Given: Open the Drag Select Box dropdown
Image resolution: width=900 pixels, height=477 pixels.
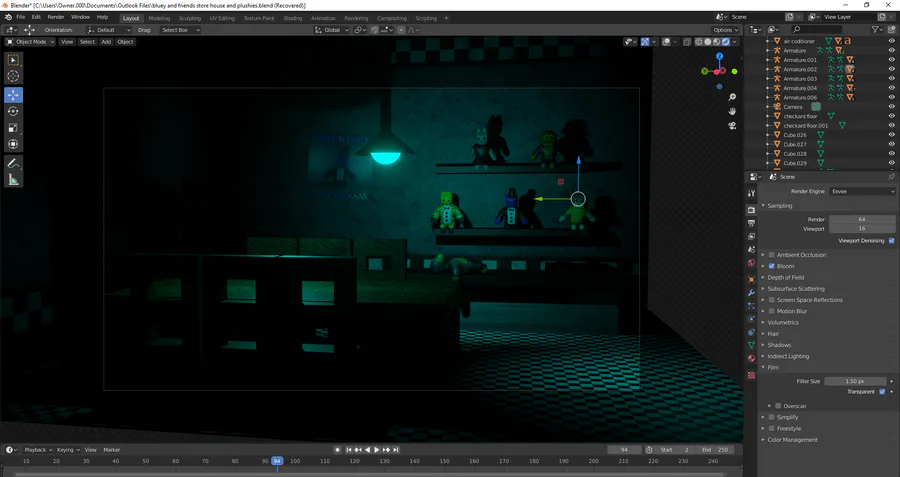Looking at the screenshot, I should click(x=180, y=30).
